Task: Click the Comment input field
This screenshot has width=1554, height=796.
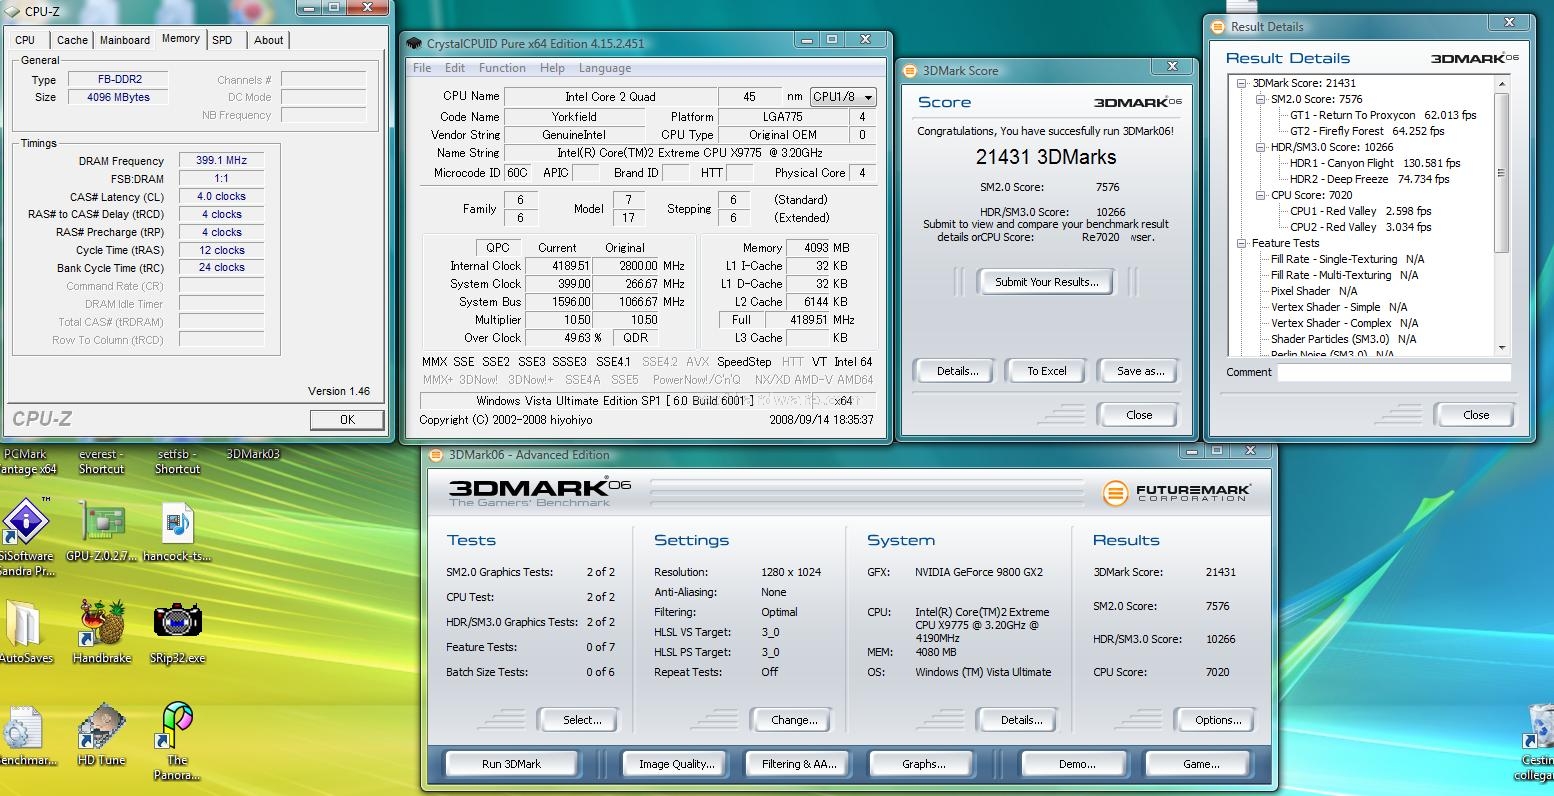Action: pos(1394,372)
